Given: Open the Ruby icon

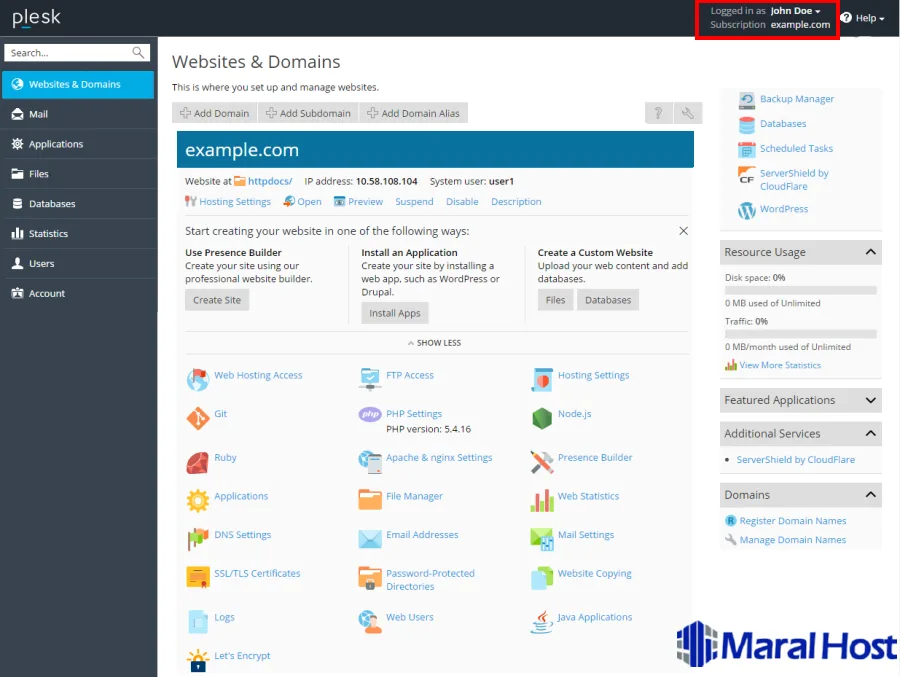Looking at the screenshot, I should pos(198,462).
